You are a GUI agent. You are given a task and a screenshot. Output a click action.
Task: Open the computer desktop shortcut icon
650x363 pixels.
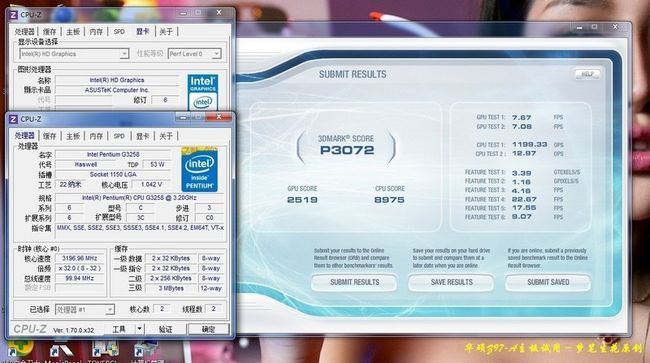(x=145, y=350)
